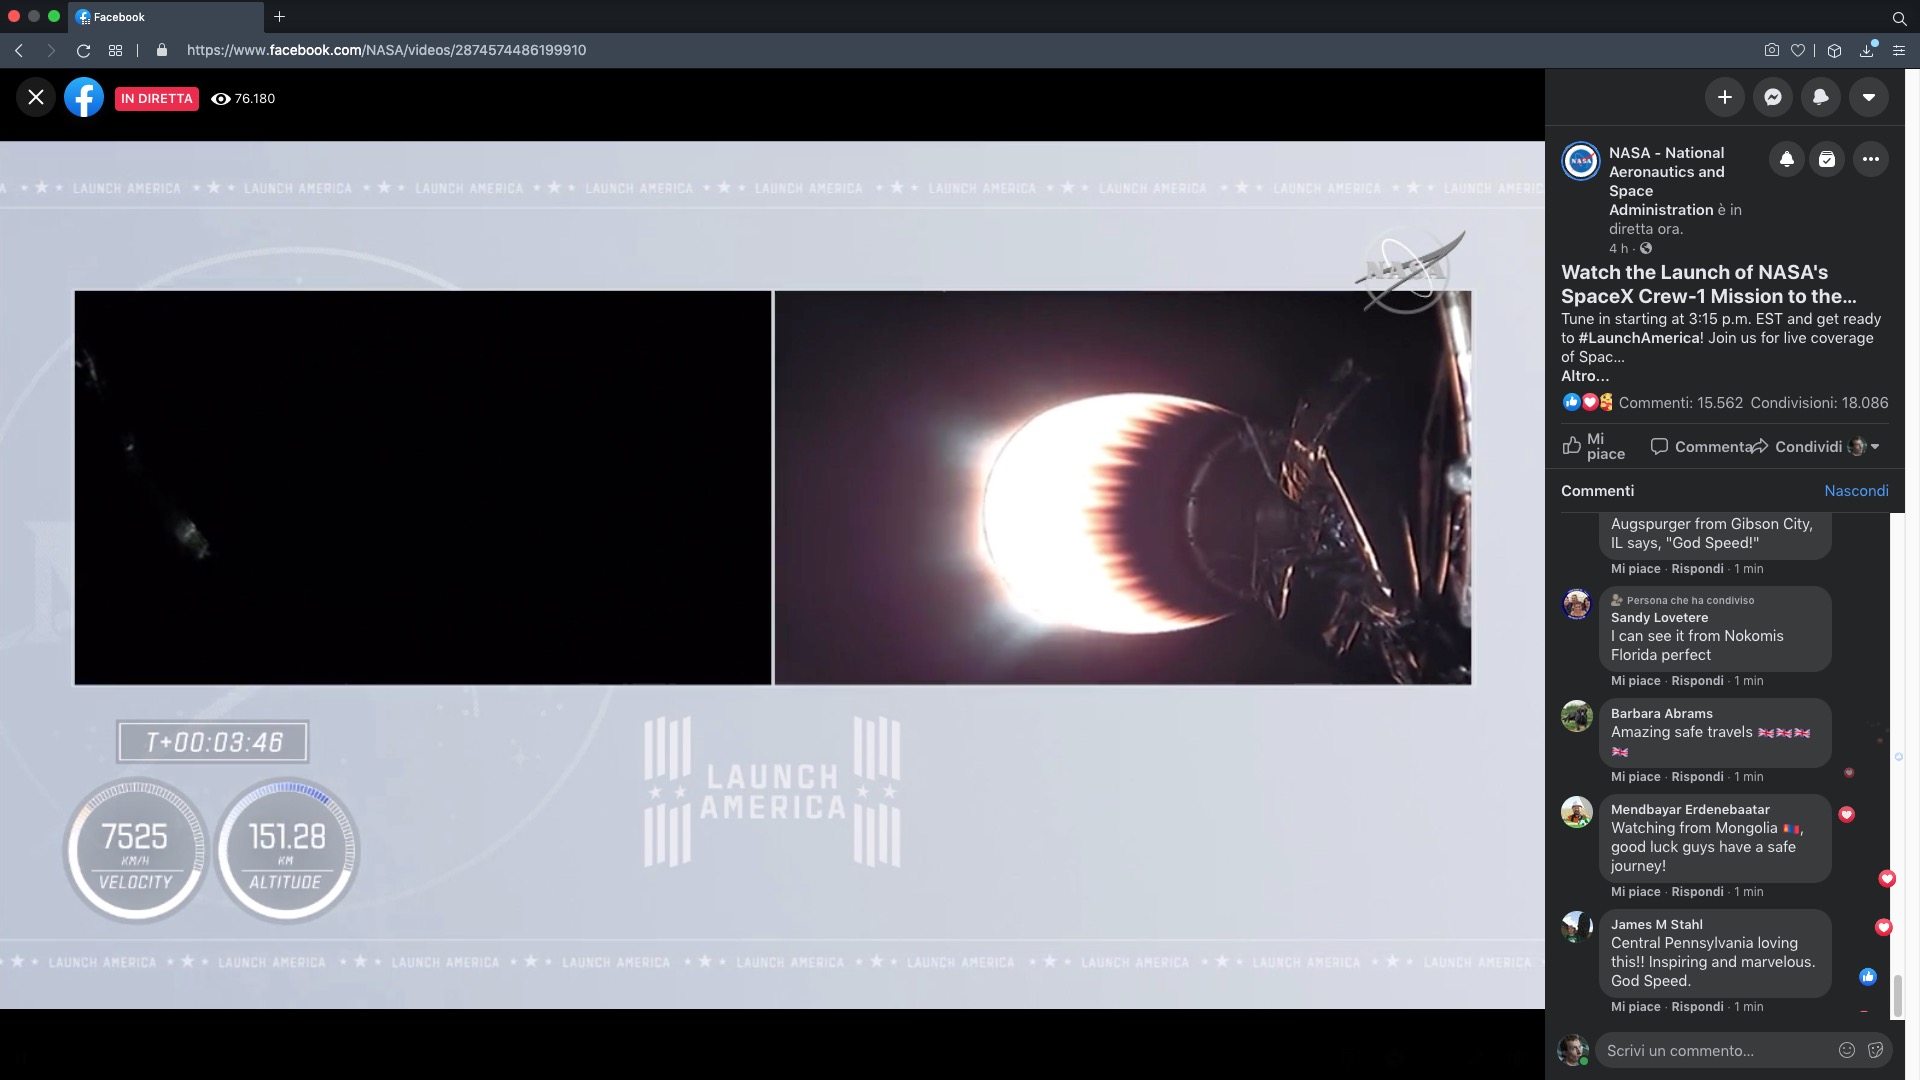
Task: Click NASA page profile avatar
Action: tap(1580, 160)
